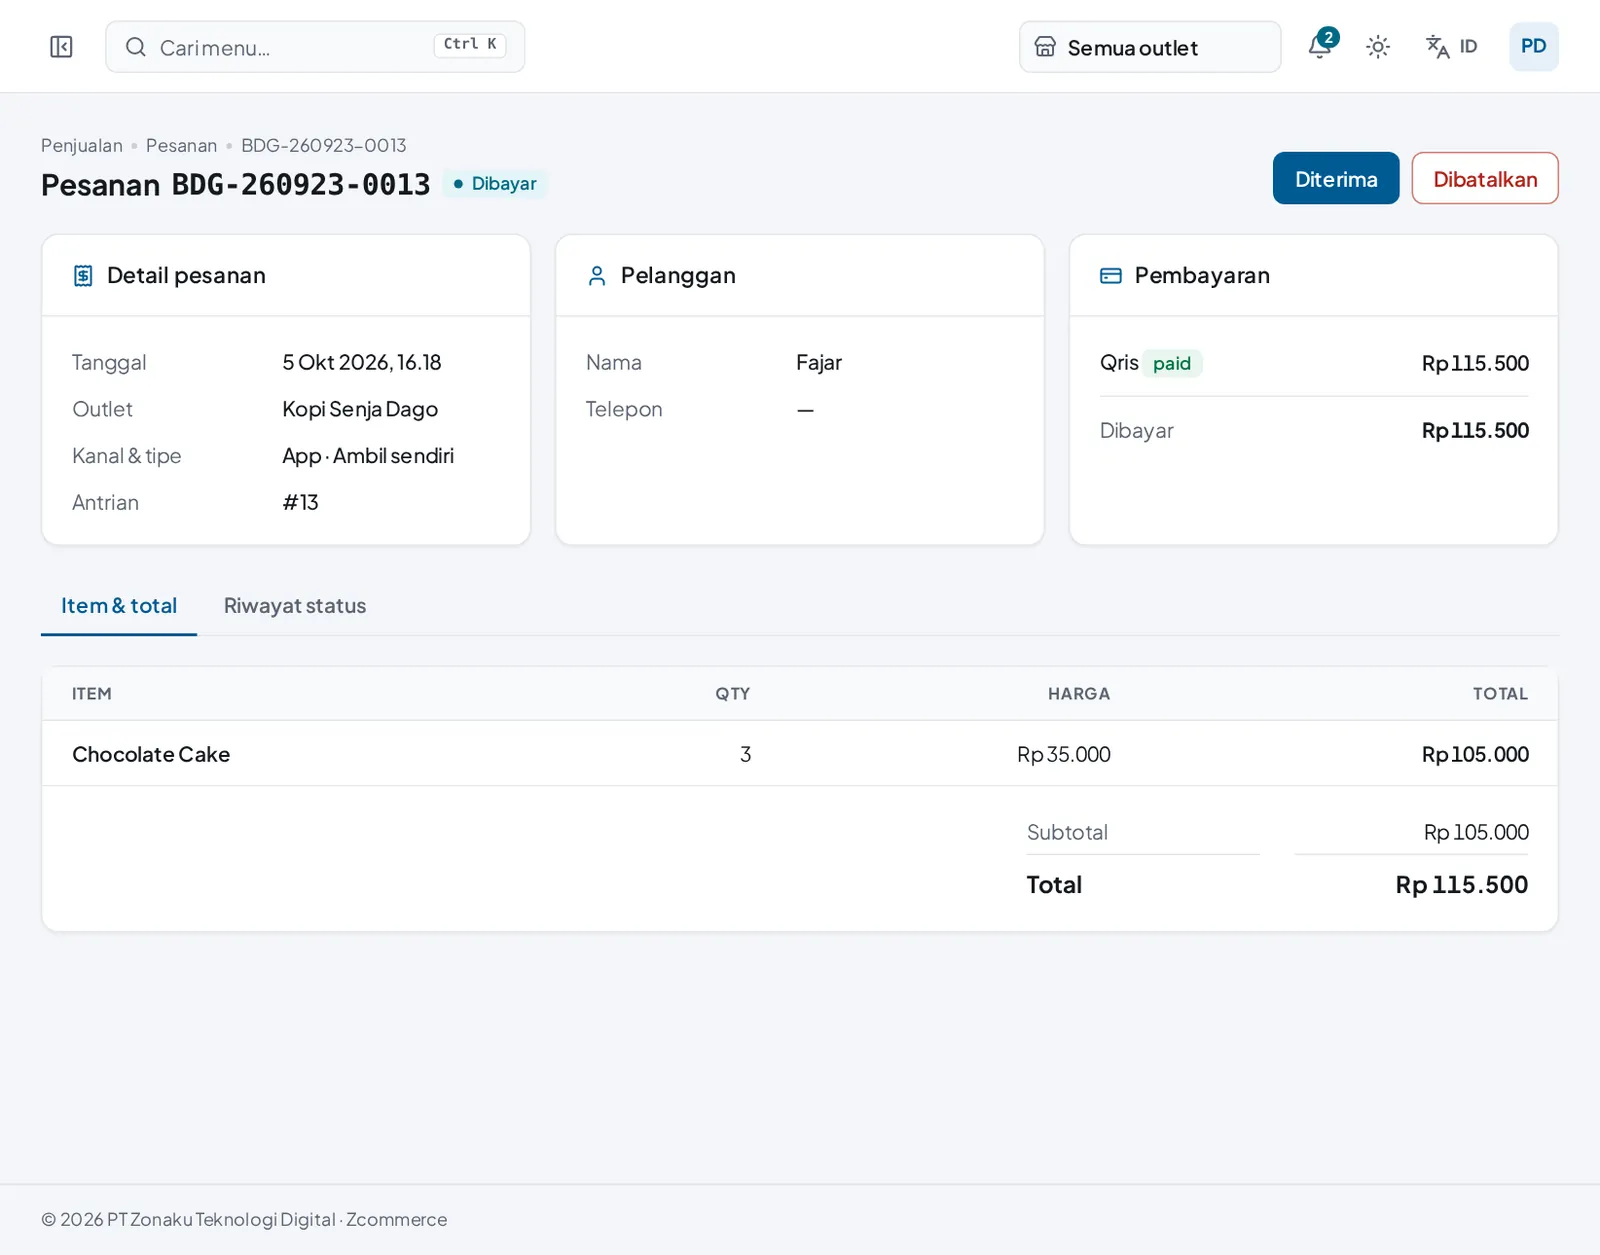Click the outlet name Kopi Senja Dago

pos(360,410)
